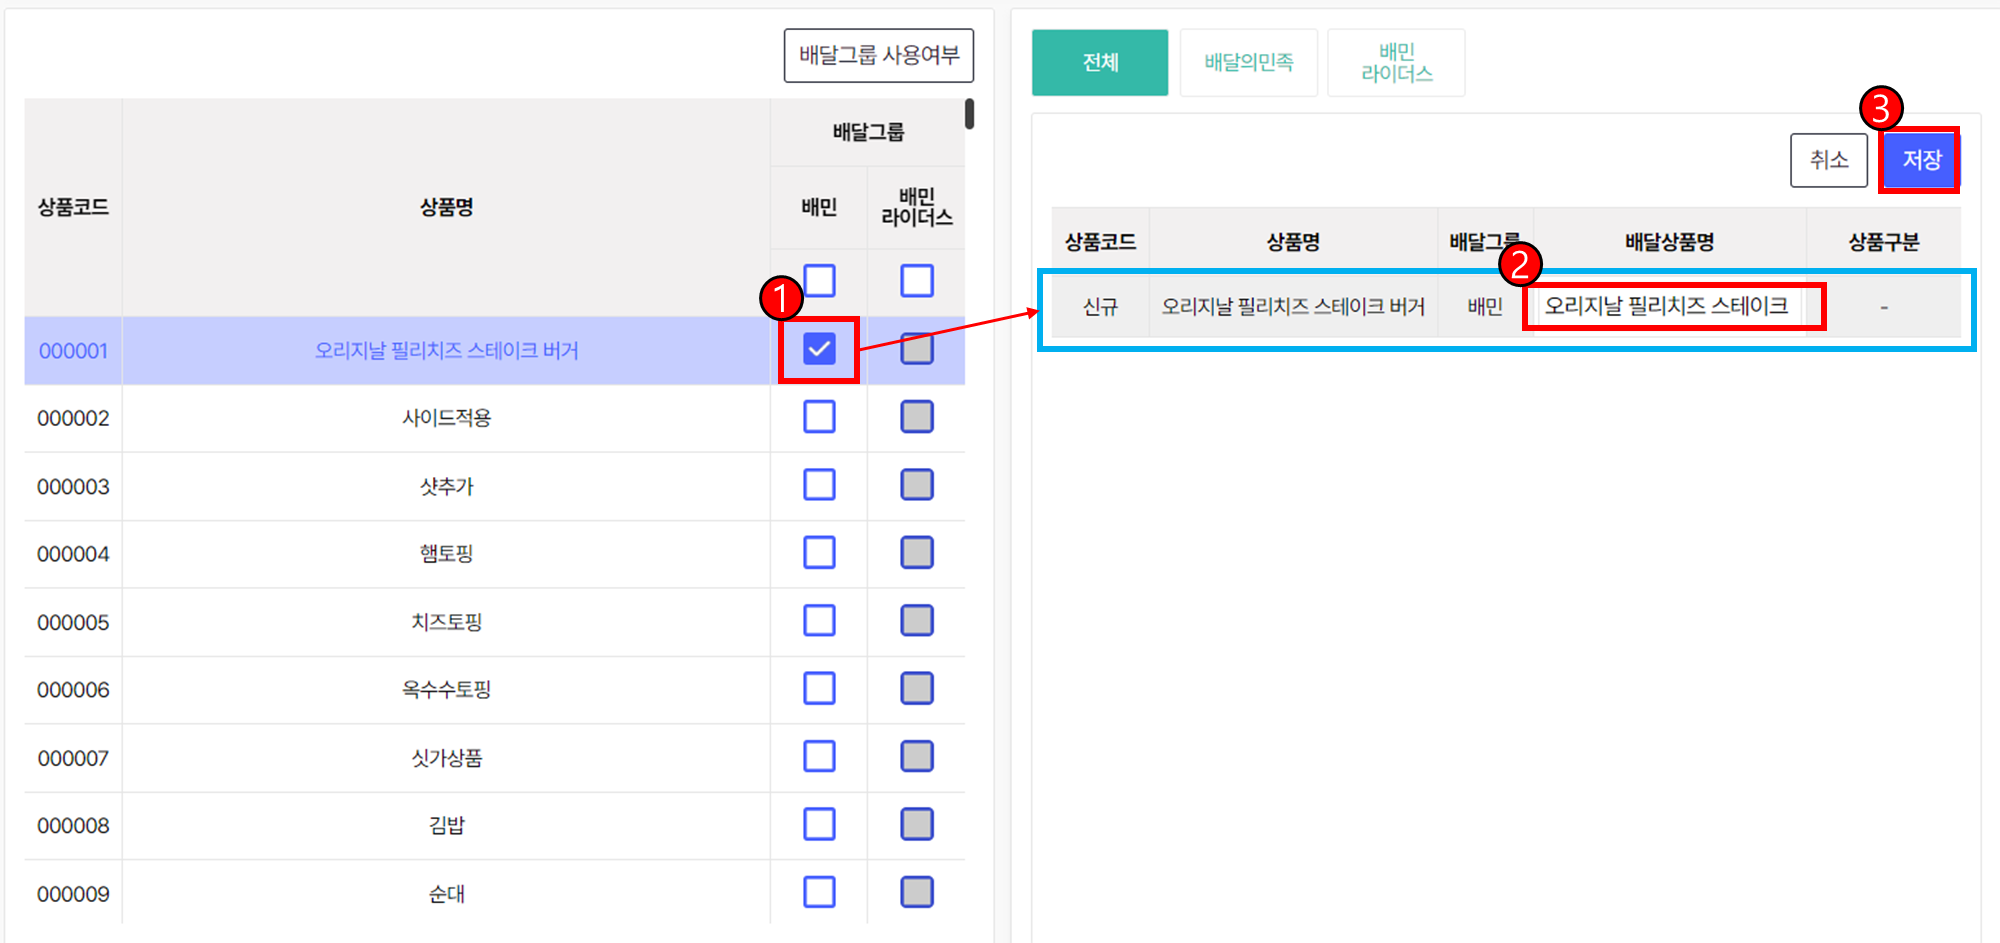The width and height of the screenshot is (2000, 943).
Task: Open the 배달의민족 tab
Action: (x=1248, y=63)
